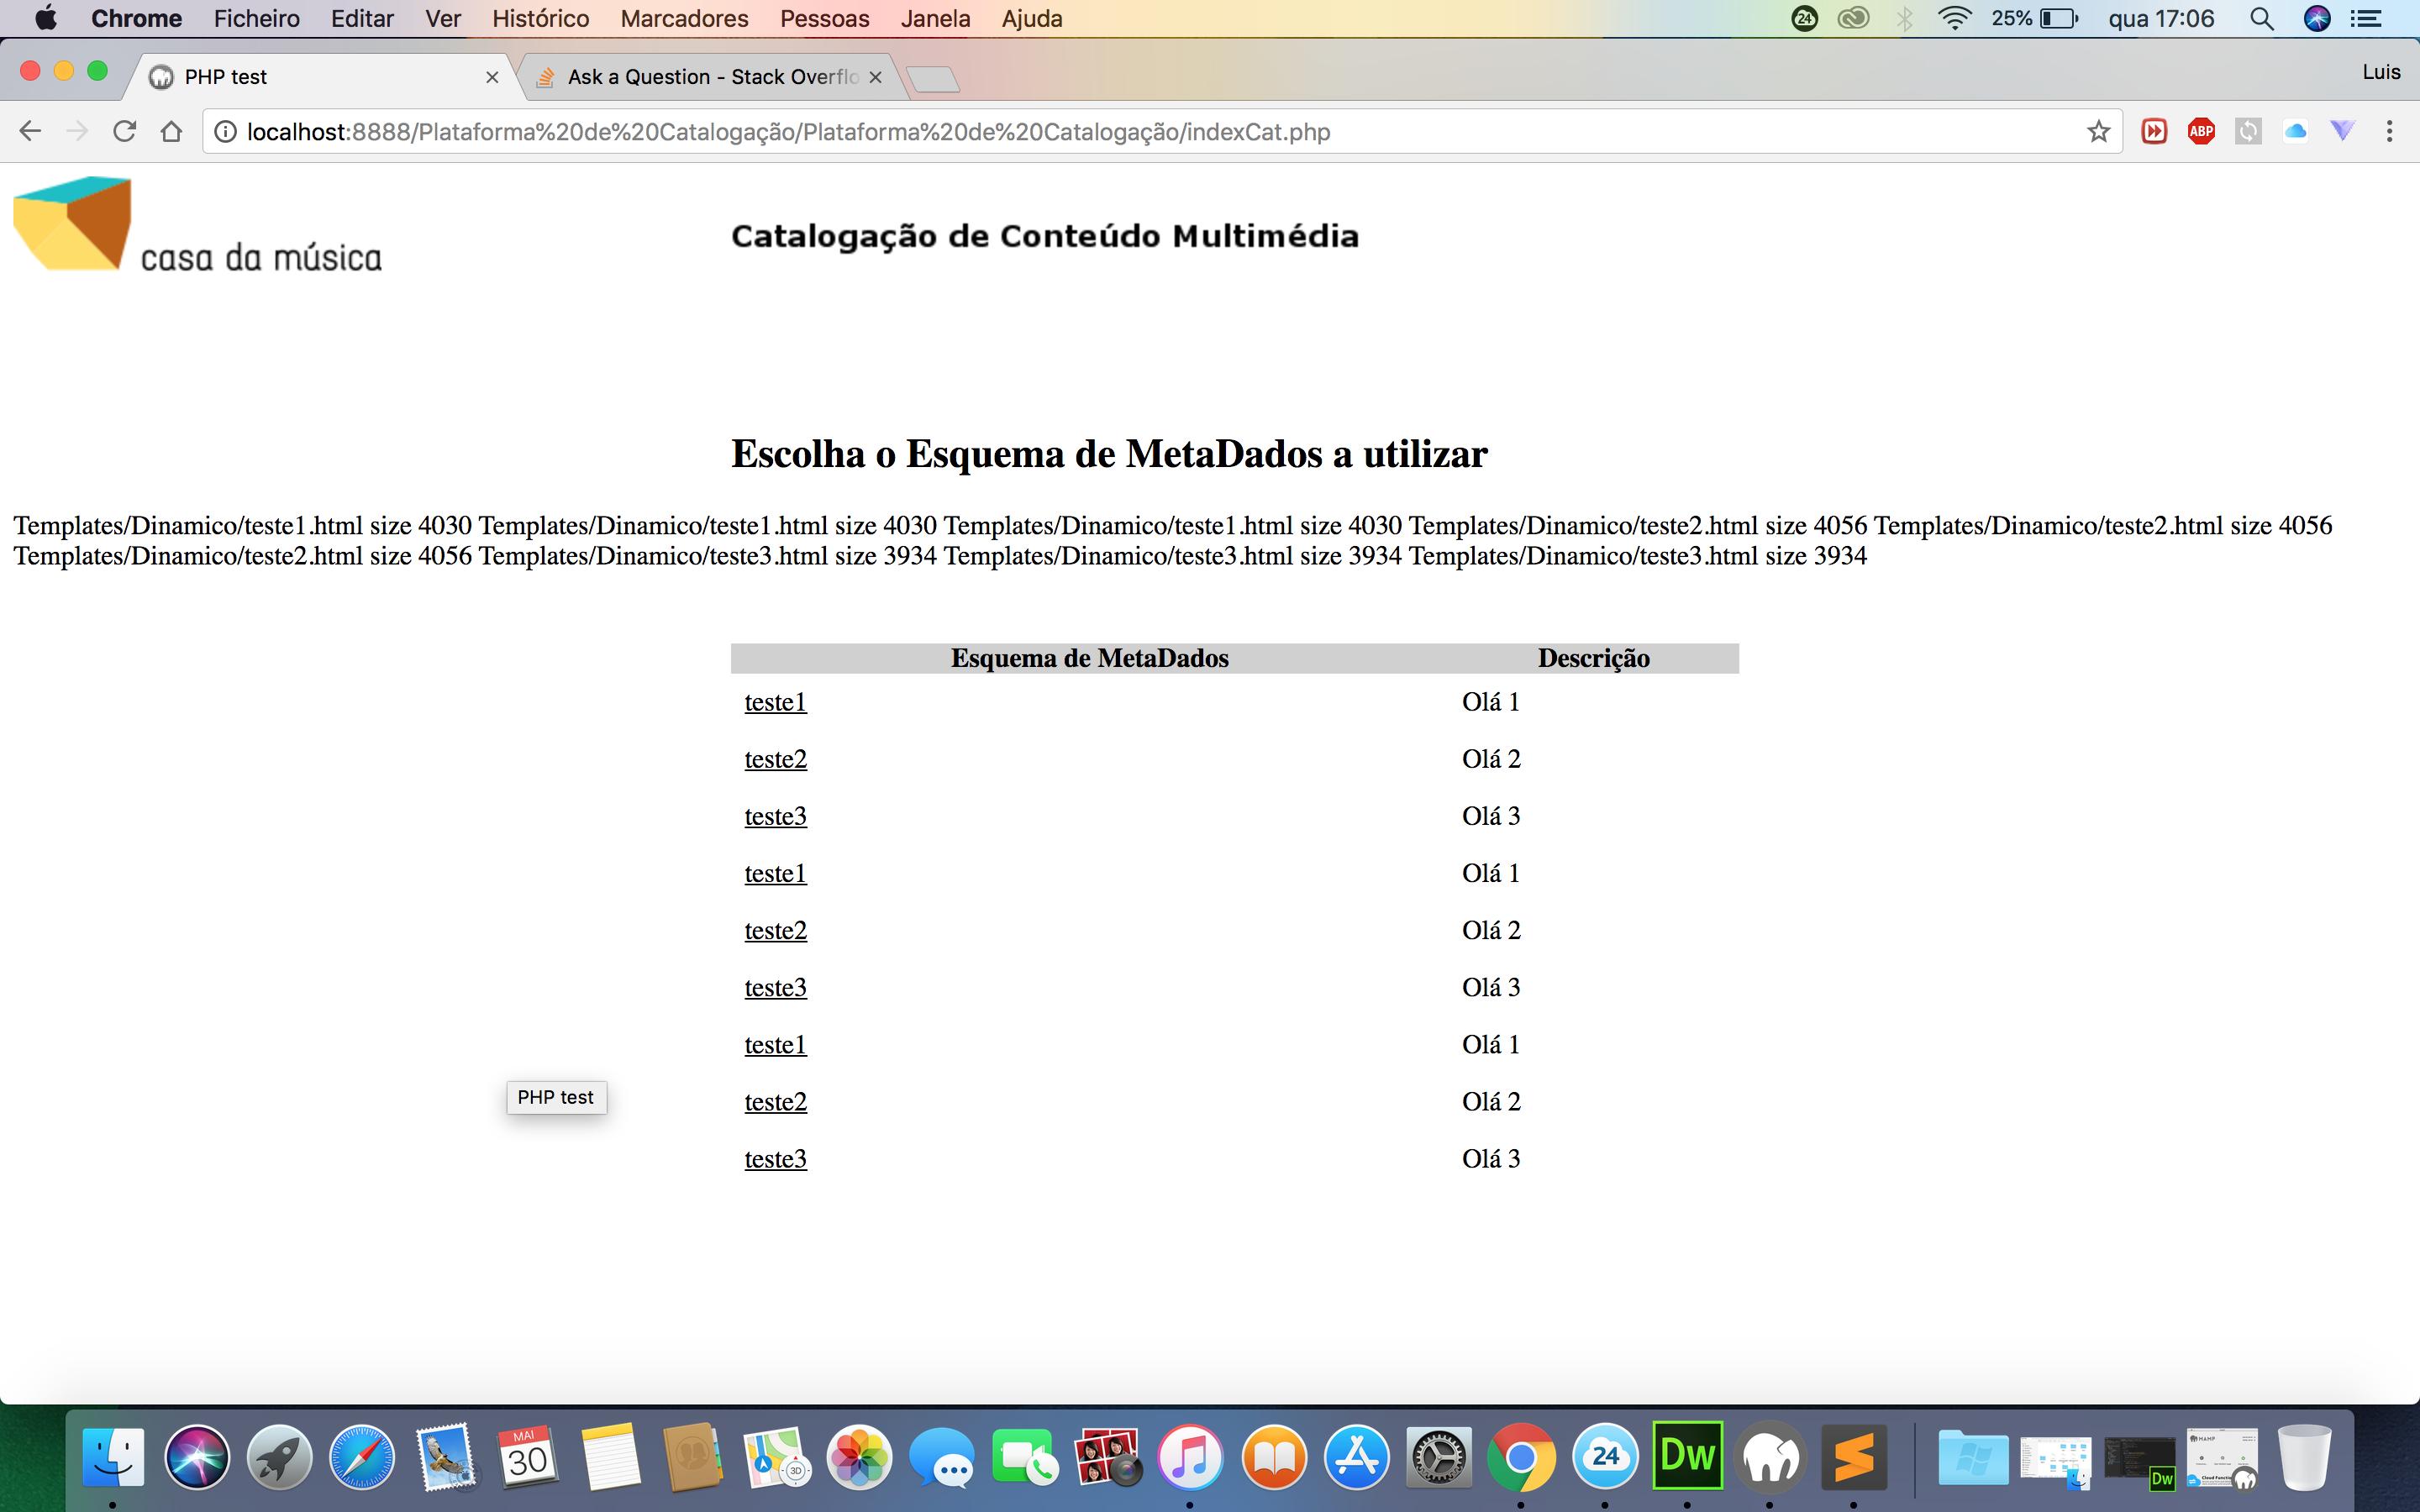Open a new tab button
Viewport: 2420px width, 1512px height.
tap(934, 79)
